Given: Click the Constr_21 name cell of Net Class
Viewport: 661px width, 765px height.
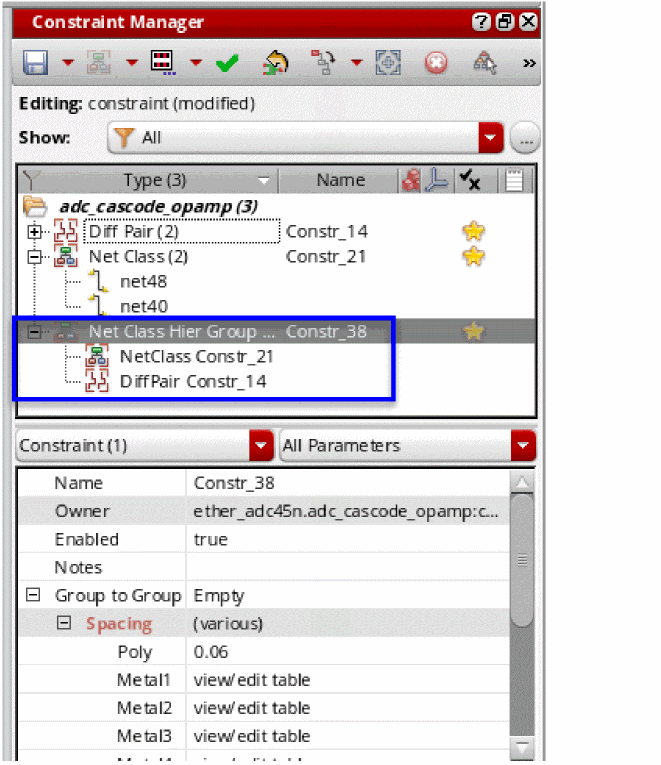Looking at the screenshot, I should tap(326, 257).
